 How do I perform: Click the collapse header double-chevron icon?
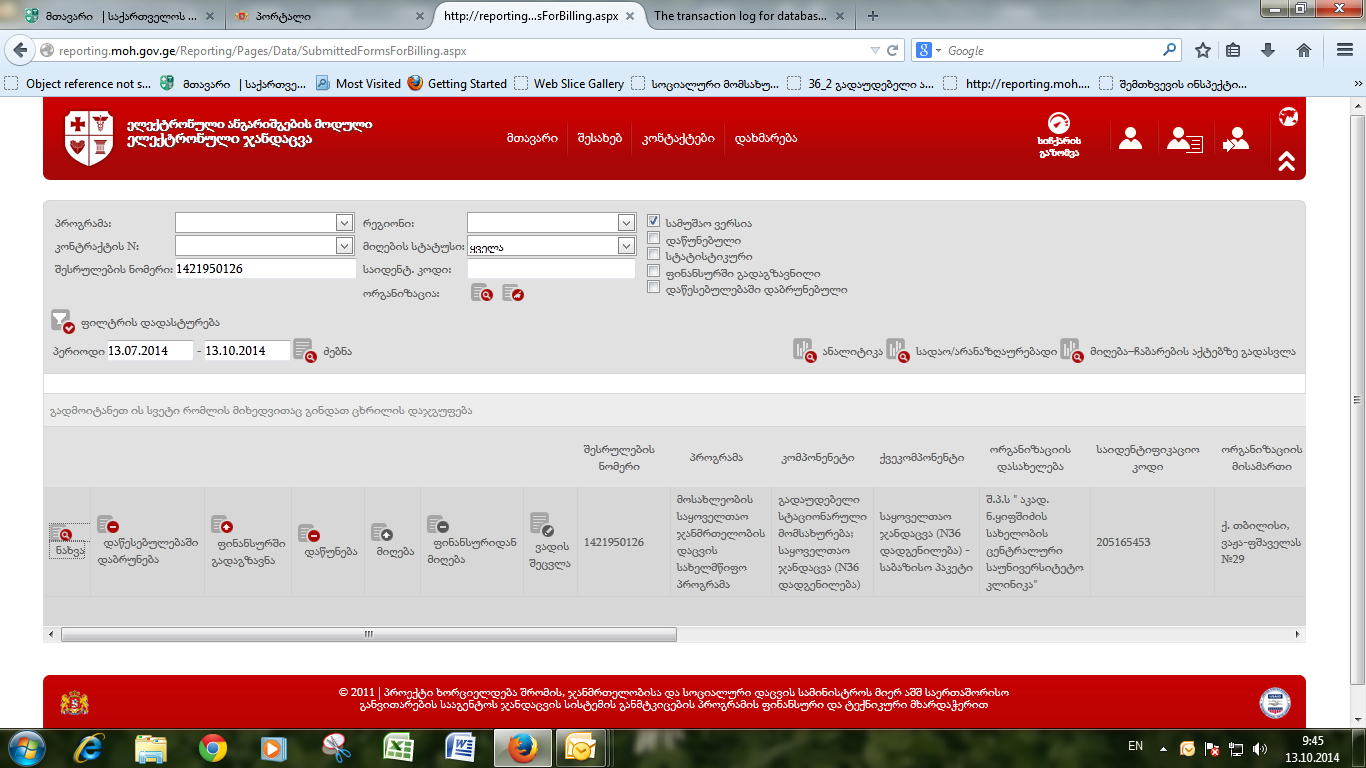pyautogui.click(x=1286, y=160)
